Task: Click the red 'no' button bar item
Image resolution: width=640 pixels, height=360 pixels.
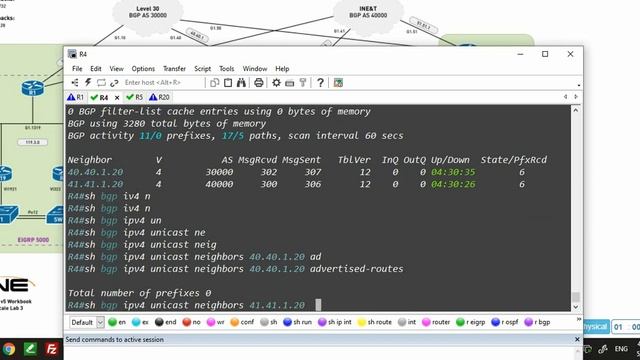Action: tap(191, 322)
